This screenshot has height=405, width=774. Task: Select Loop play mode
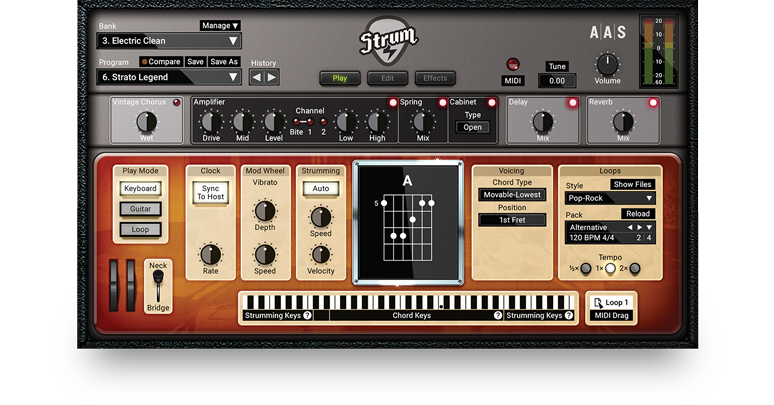coord(140,229)
